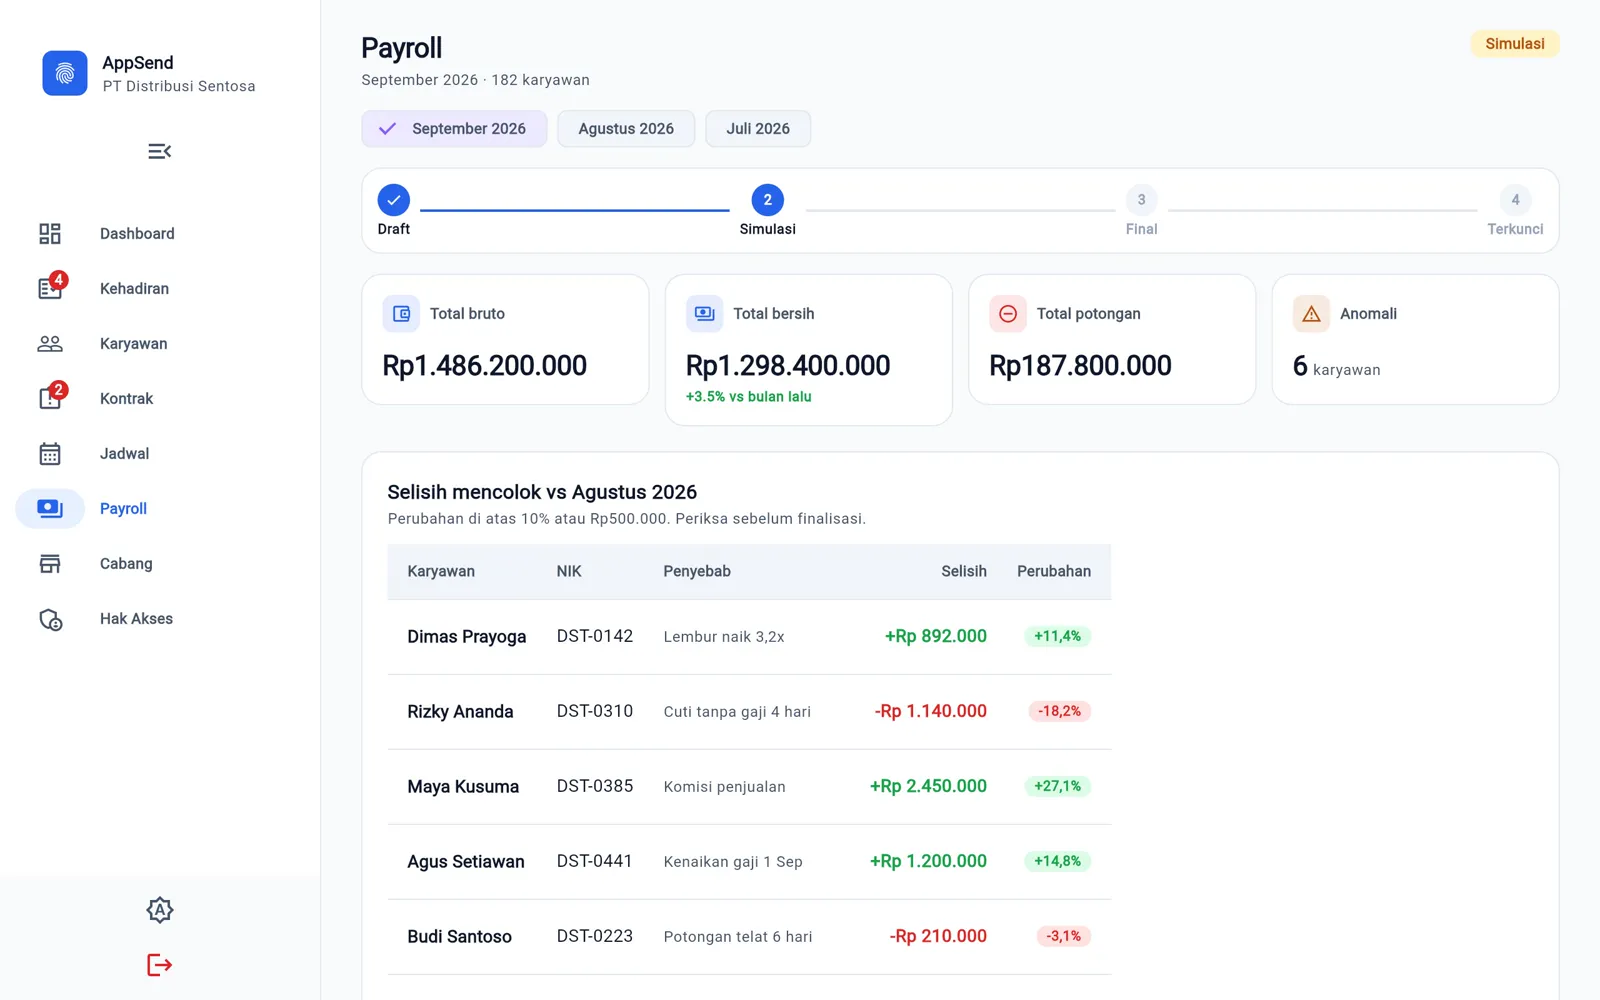
Task: Click the Hak Akses shield icon
Action: (x=50, y=619)
